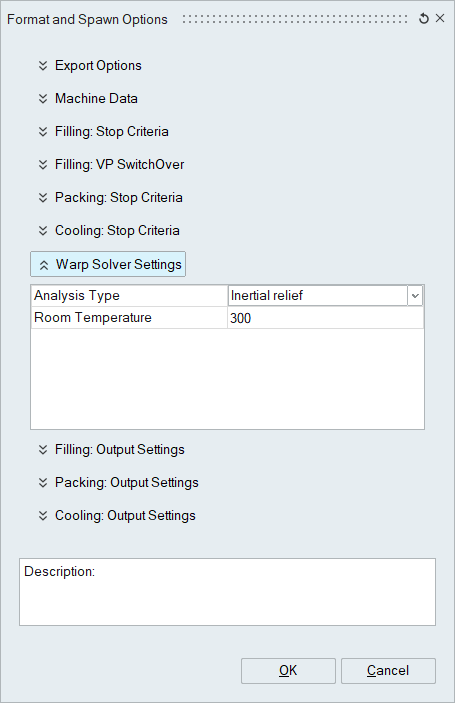
Task: Expand the Machine Data section
Action: pyautogui.click(x=88, y=99)
